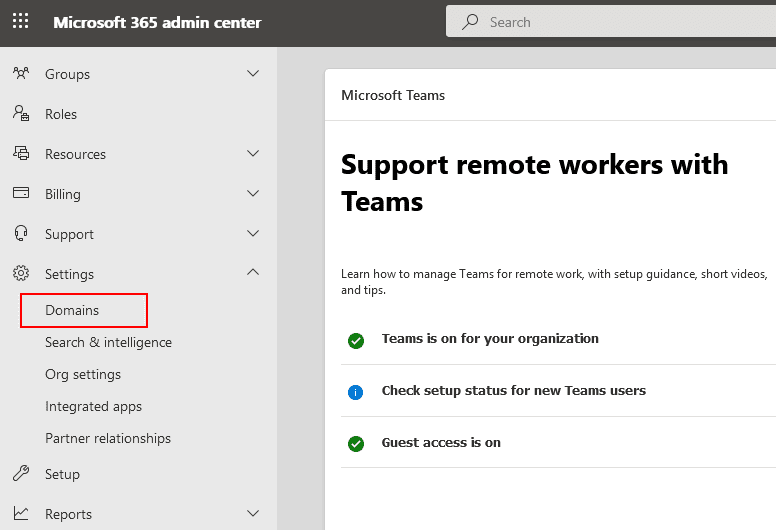Click the Resources icon in sidebar
The image size is (776, 530).
[x=21, y=154]
